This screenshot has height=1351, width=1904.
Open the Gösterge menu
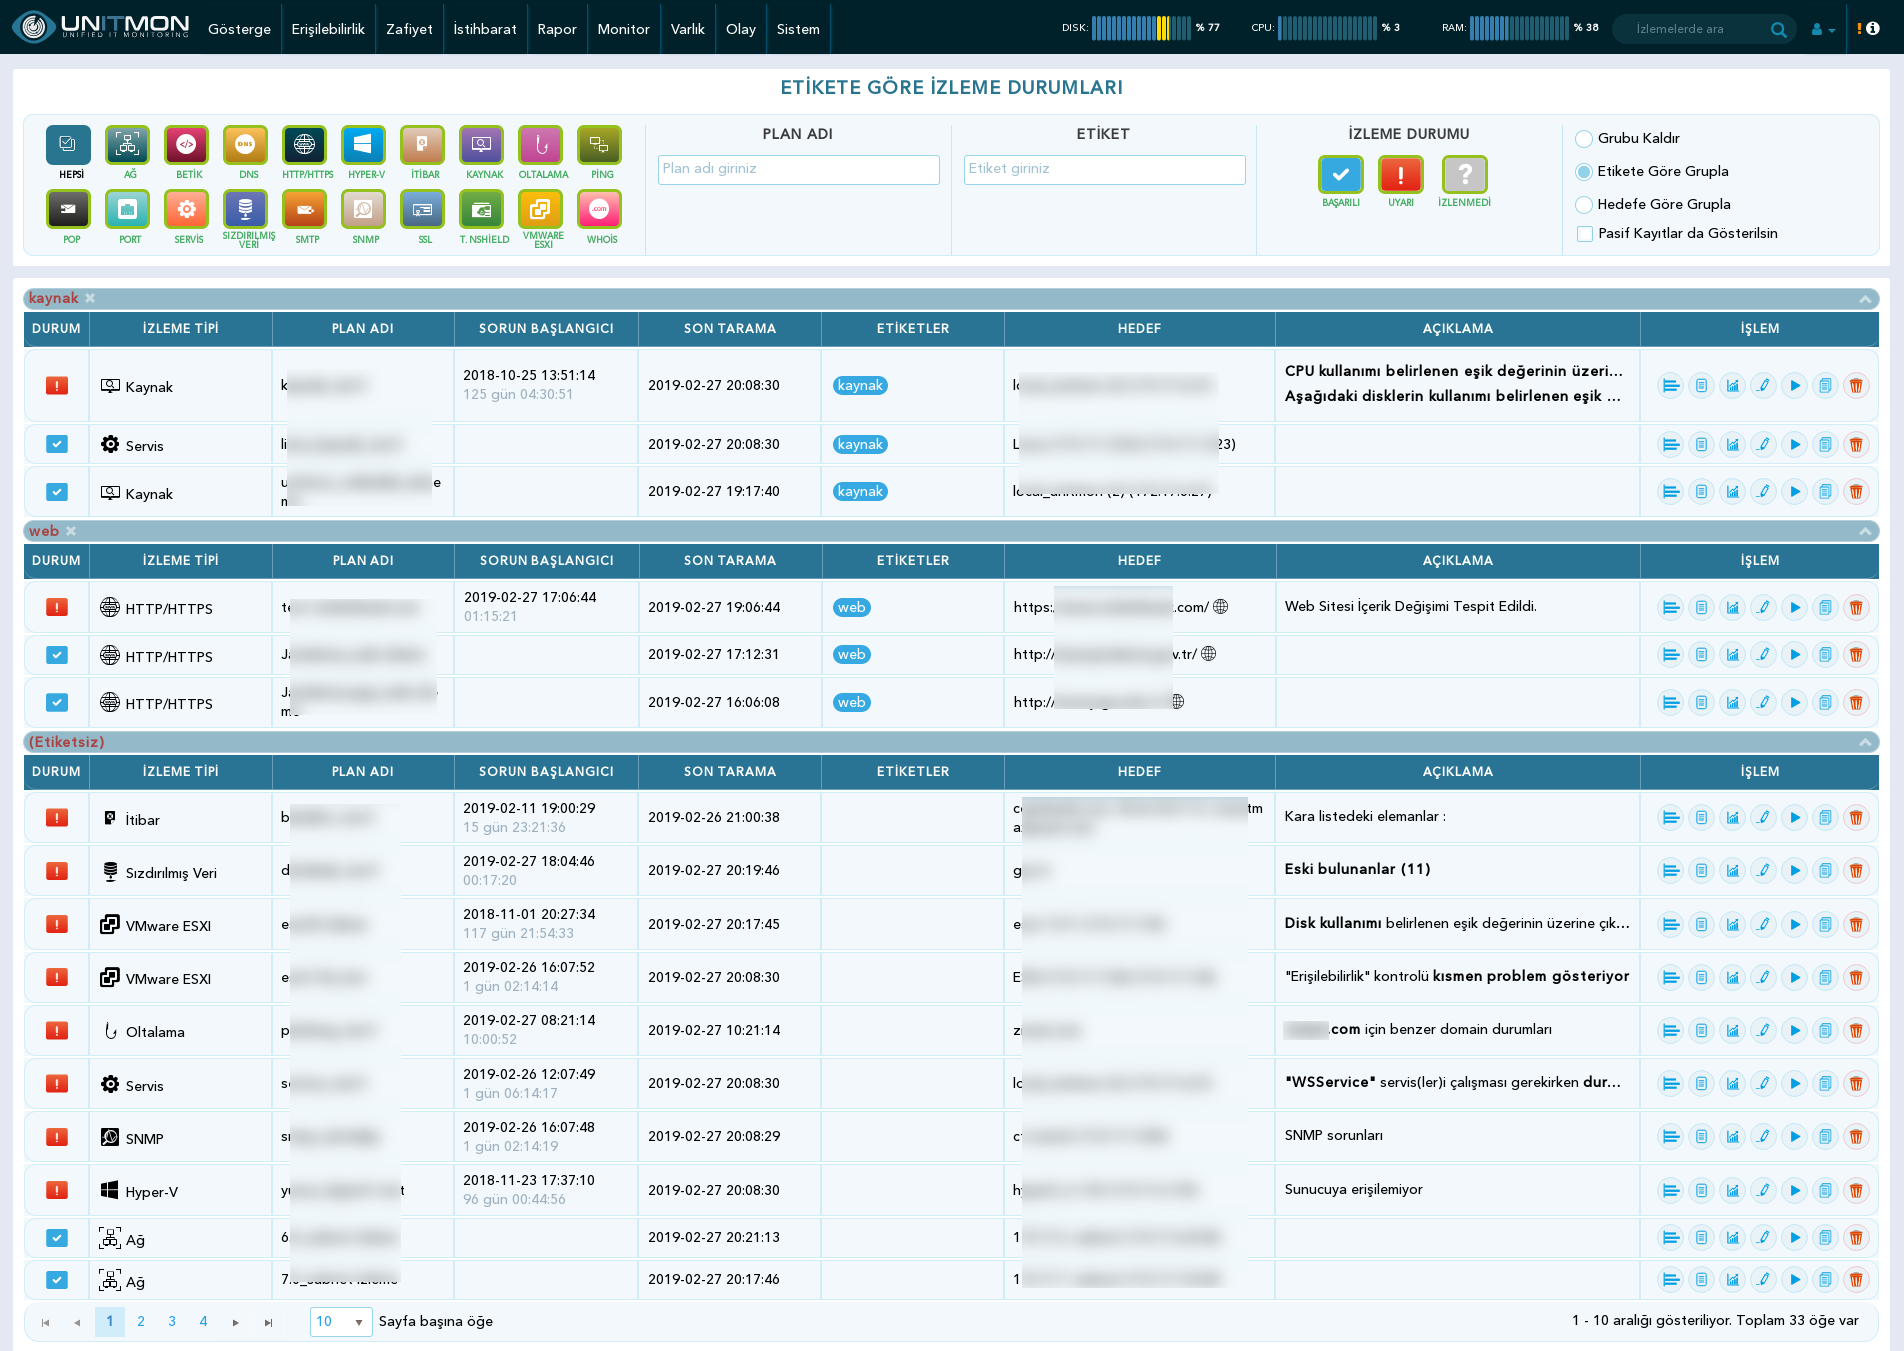coord(239,29)
